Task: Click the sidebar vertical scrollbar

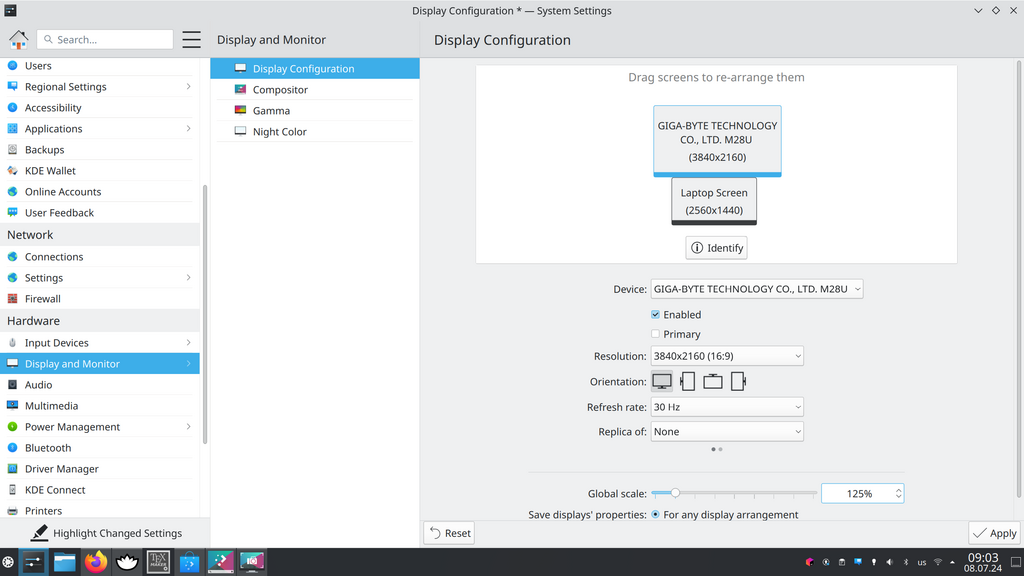Action: tap(205, 313)
